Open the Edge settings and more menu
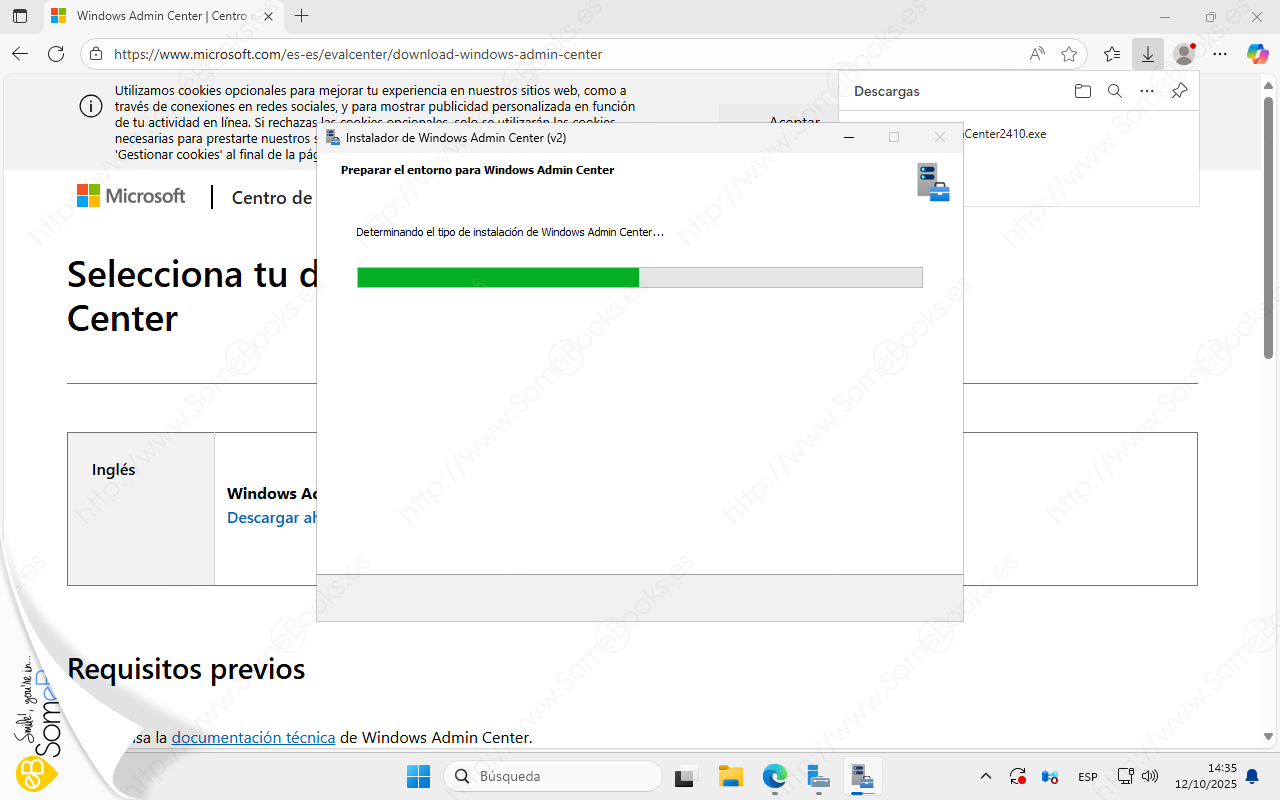The height and width of the screenshot is (800, 1280). 1220,54
